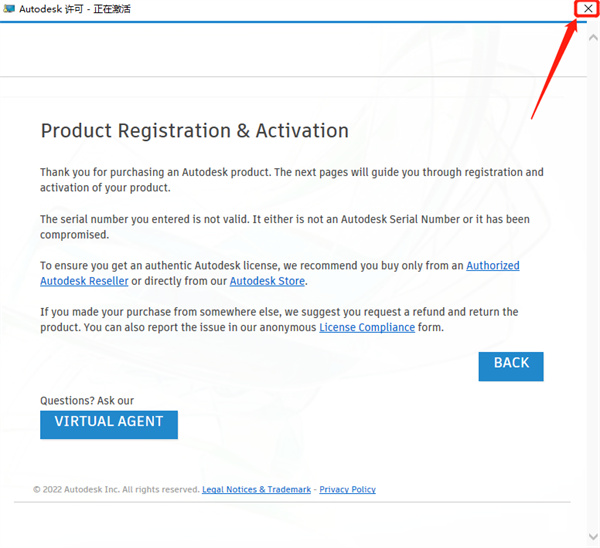
Task: Click the 'Questions? Ask our' label
Action: tap(87, 401)
